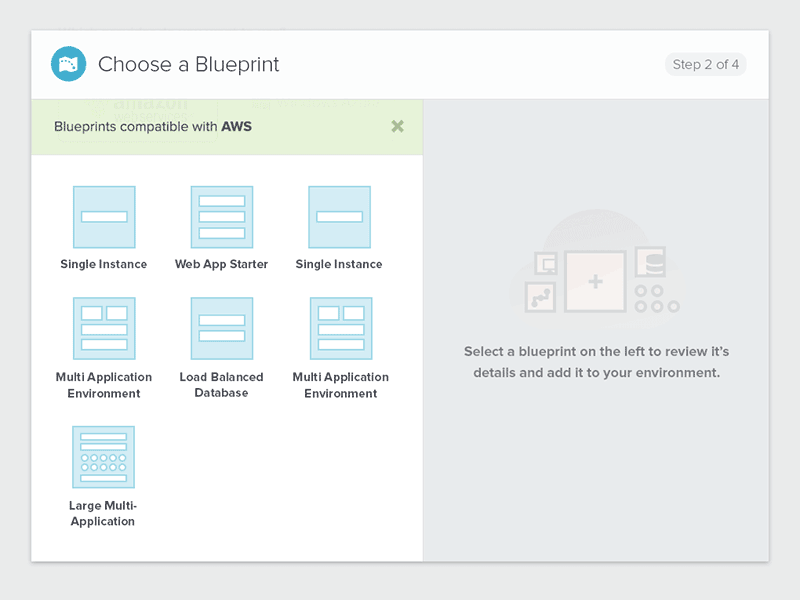Click the Step 2 of 4 badge
The image size is (800, 600).
(706, 64)
